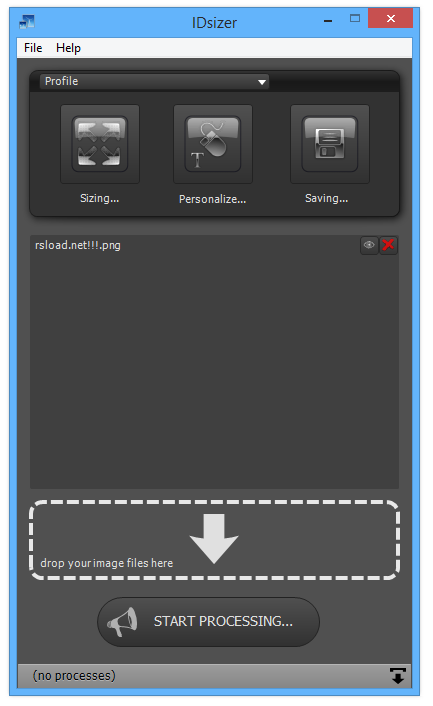Screen dimensions: 433x706
Task: Click the (no processes) status bar
Action: (x=214, y=675)
